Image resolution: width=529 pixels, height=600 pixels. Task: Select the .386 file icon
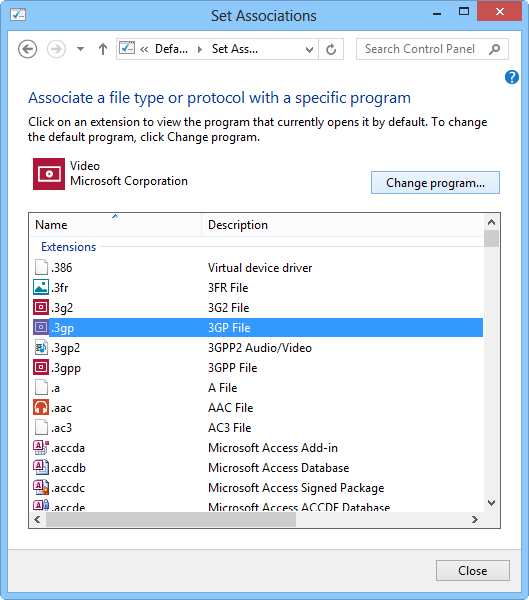point(41,267)
